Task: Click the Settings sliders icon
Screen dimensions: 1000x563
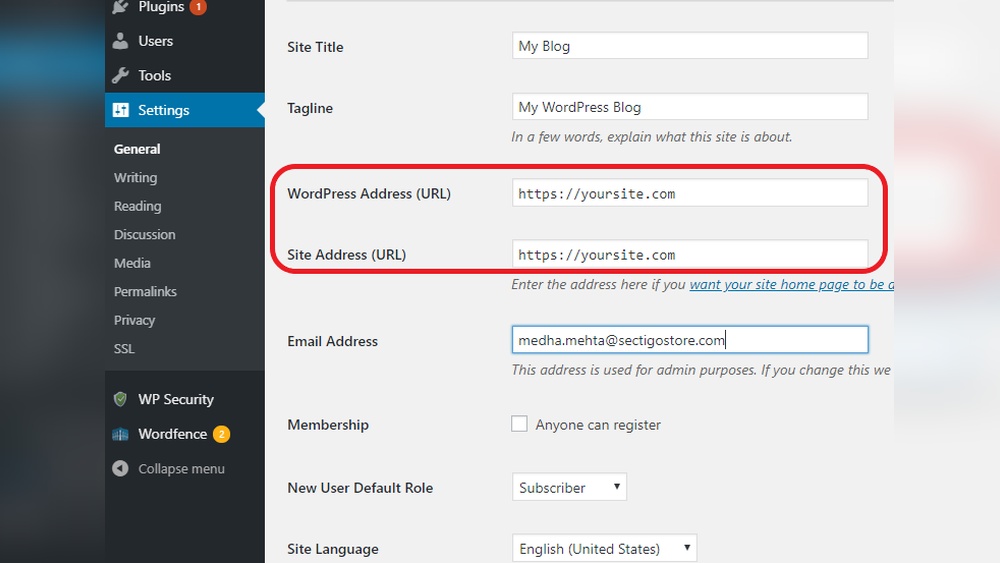Action: point(121,110)
